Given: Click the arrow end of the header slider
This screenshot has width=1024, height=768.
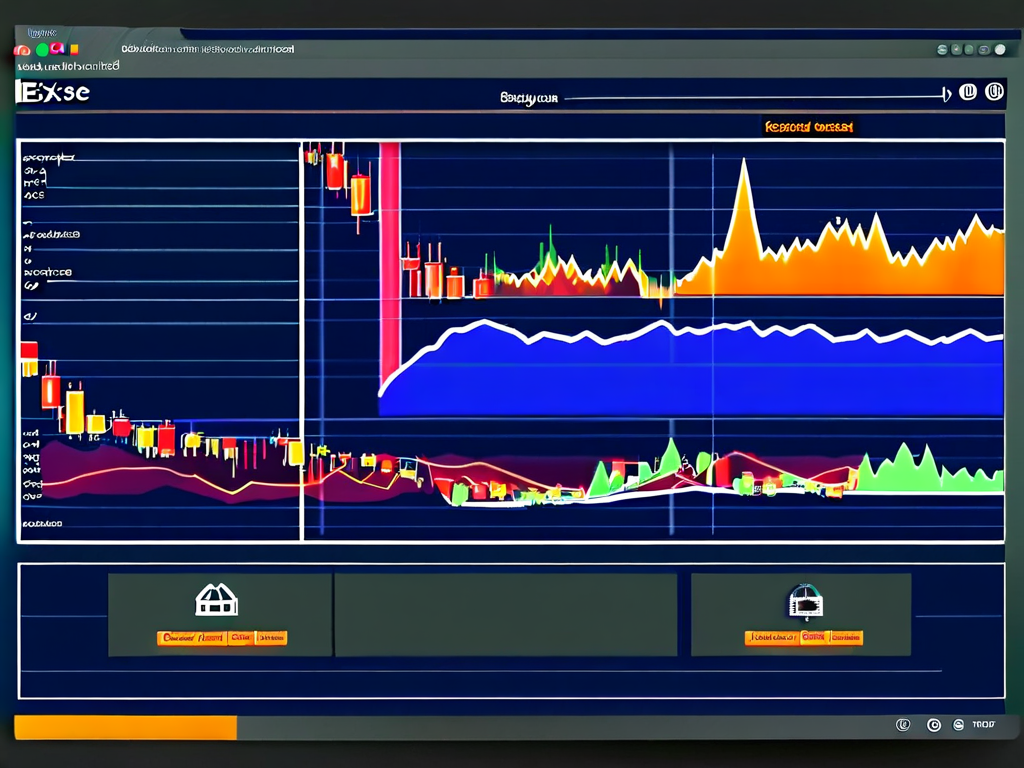Looking at the screenshot, I should pyautogui.click(x=946, y=96).
